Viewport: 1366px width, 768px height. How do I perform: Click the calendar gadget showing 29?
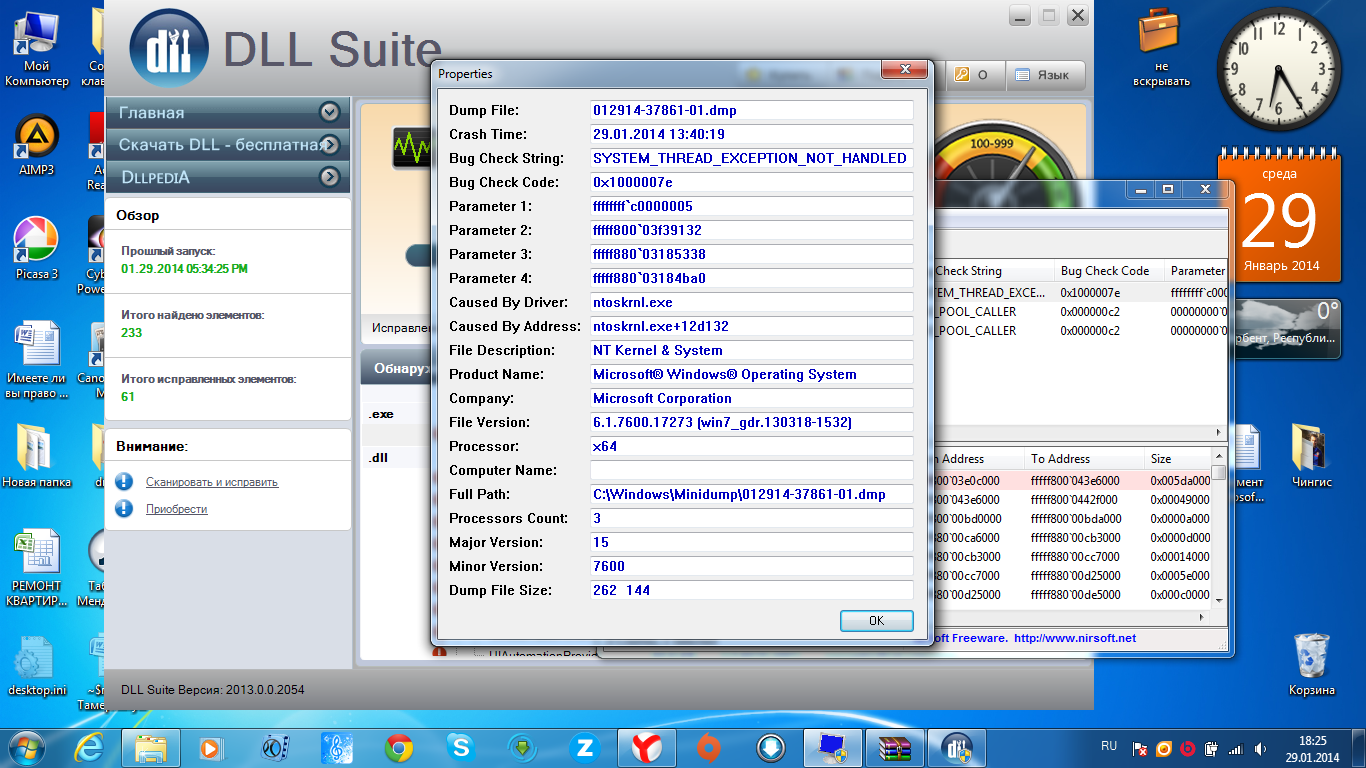(1280, 218)
